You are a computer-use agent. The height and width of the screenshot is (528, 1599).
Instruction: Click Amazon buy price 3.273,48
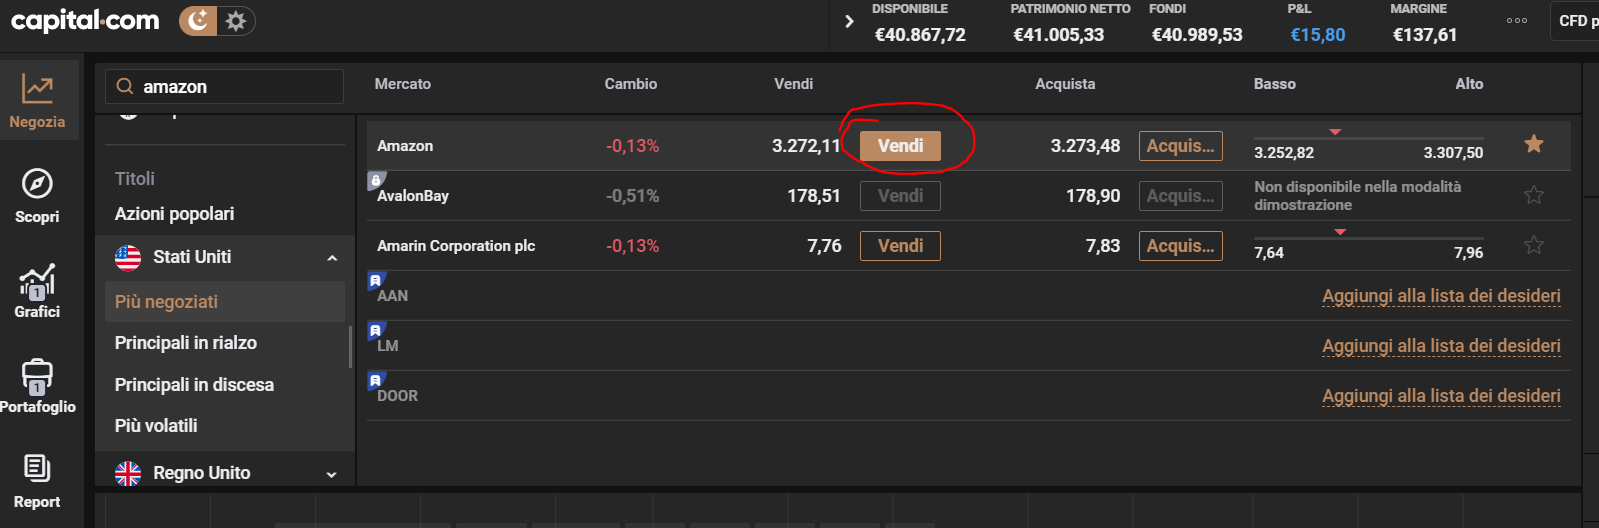coord(1085,146)
